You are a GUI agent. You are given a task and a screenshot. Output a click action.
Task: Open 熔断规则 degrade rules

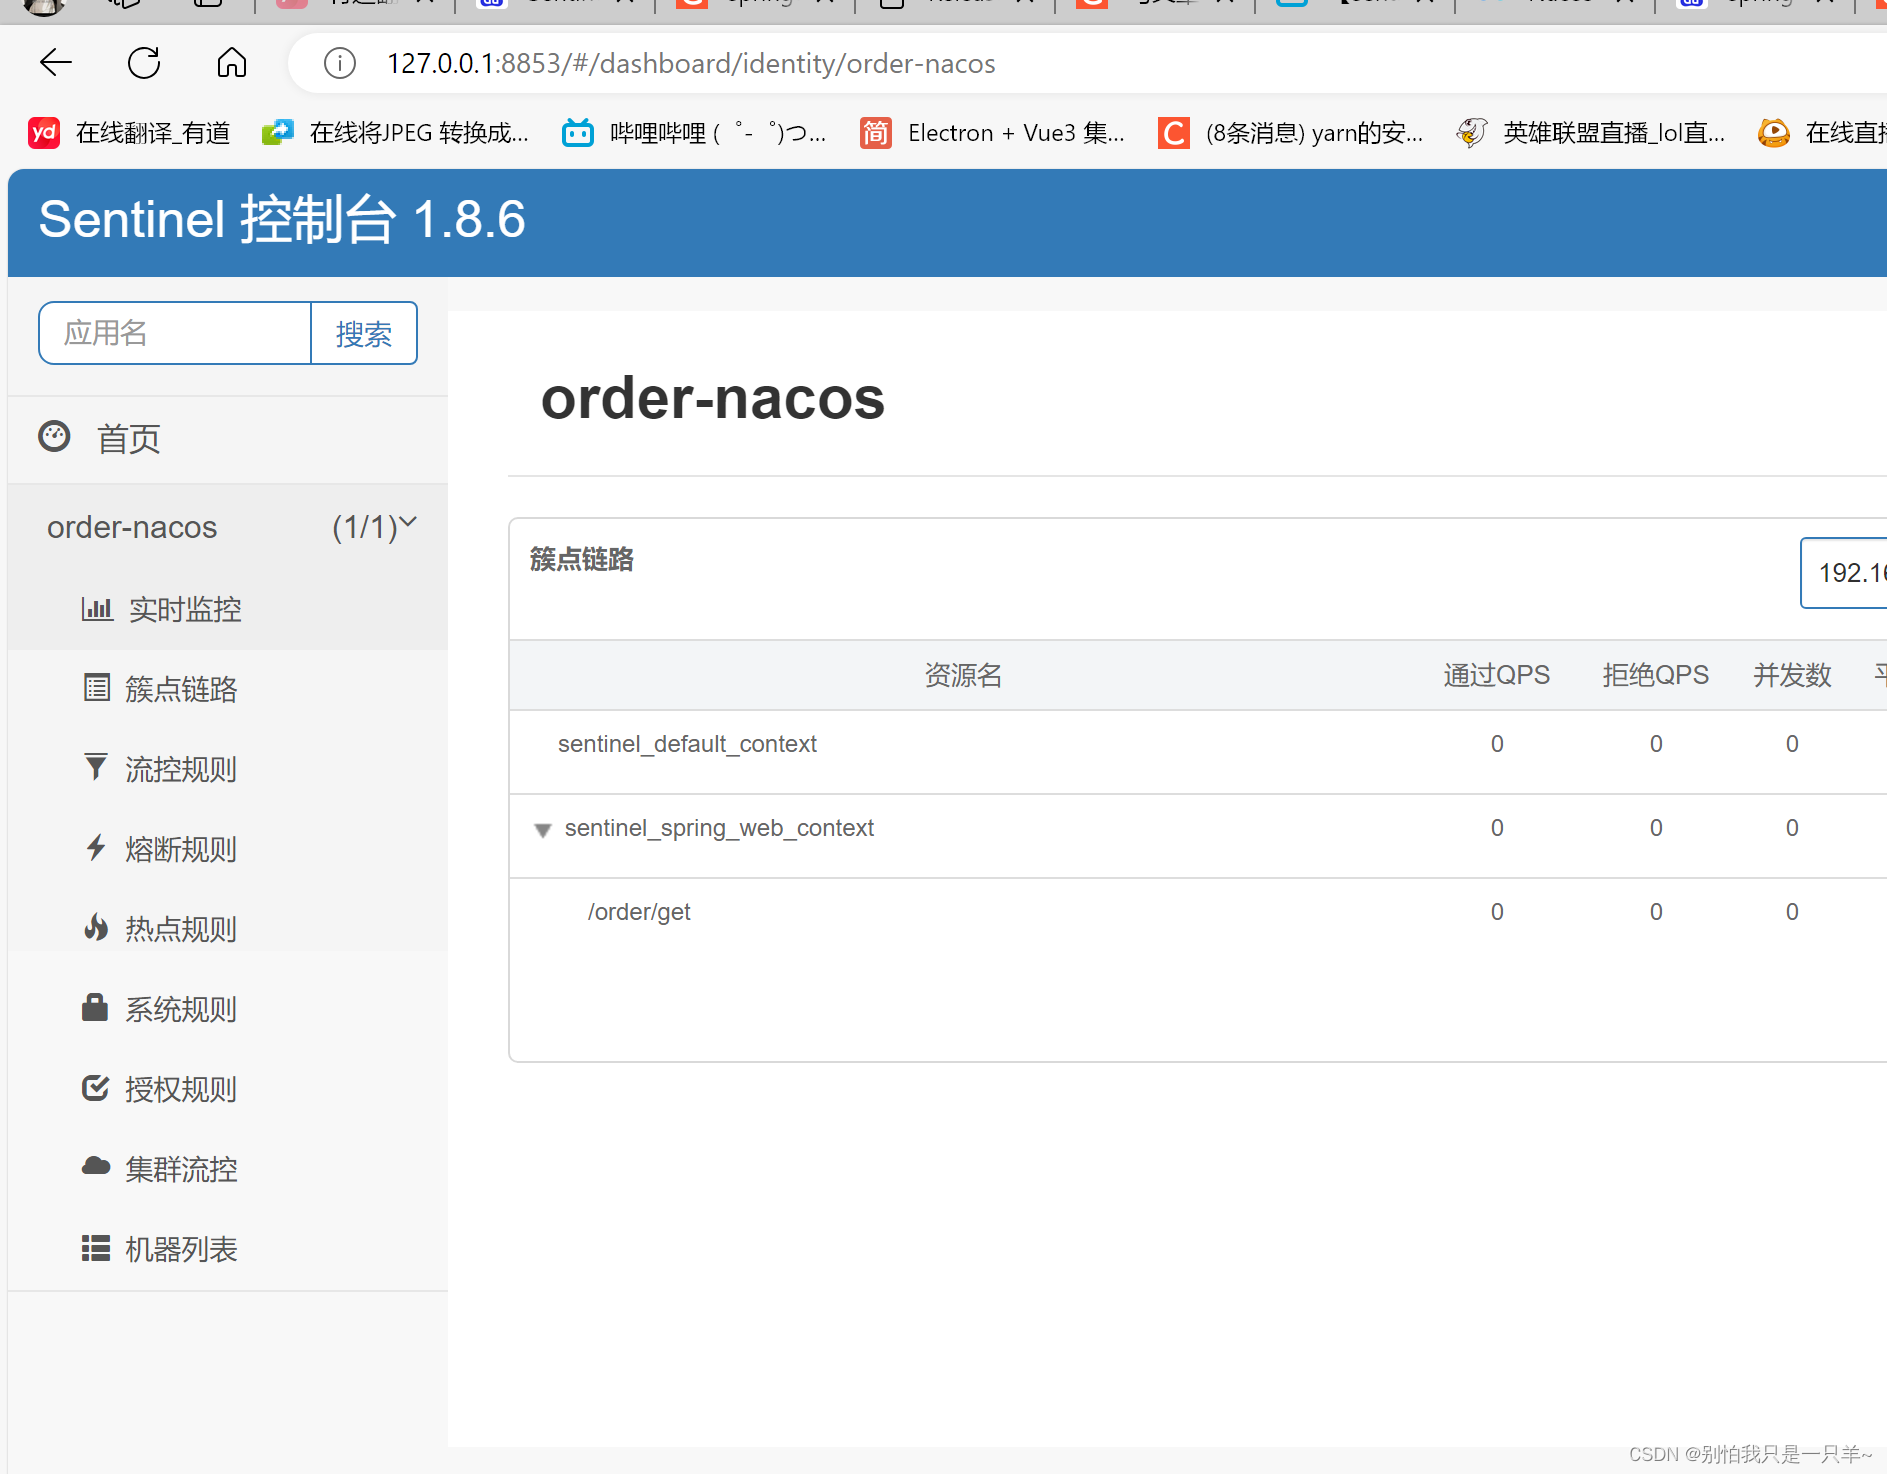click(x=228, y=849)
